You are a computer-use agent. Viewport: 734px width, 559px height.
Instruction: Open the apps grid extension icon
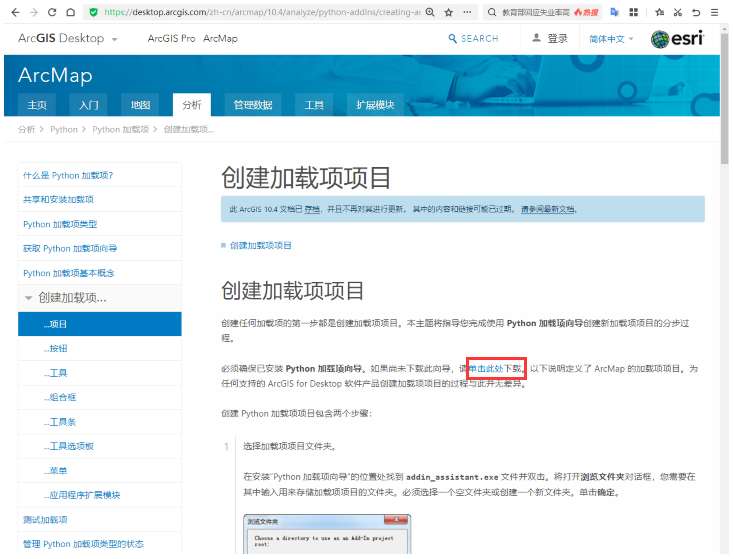tap(633, 12)
